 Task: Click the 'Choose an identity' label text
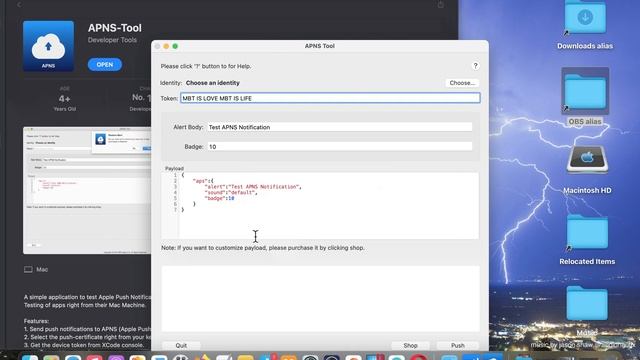click(213, 83)
